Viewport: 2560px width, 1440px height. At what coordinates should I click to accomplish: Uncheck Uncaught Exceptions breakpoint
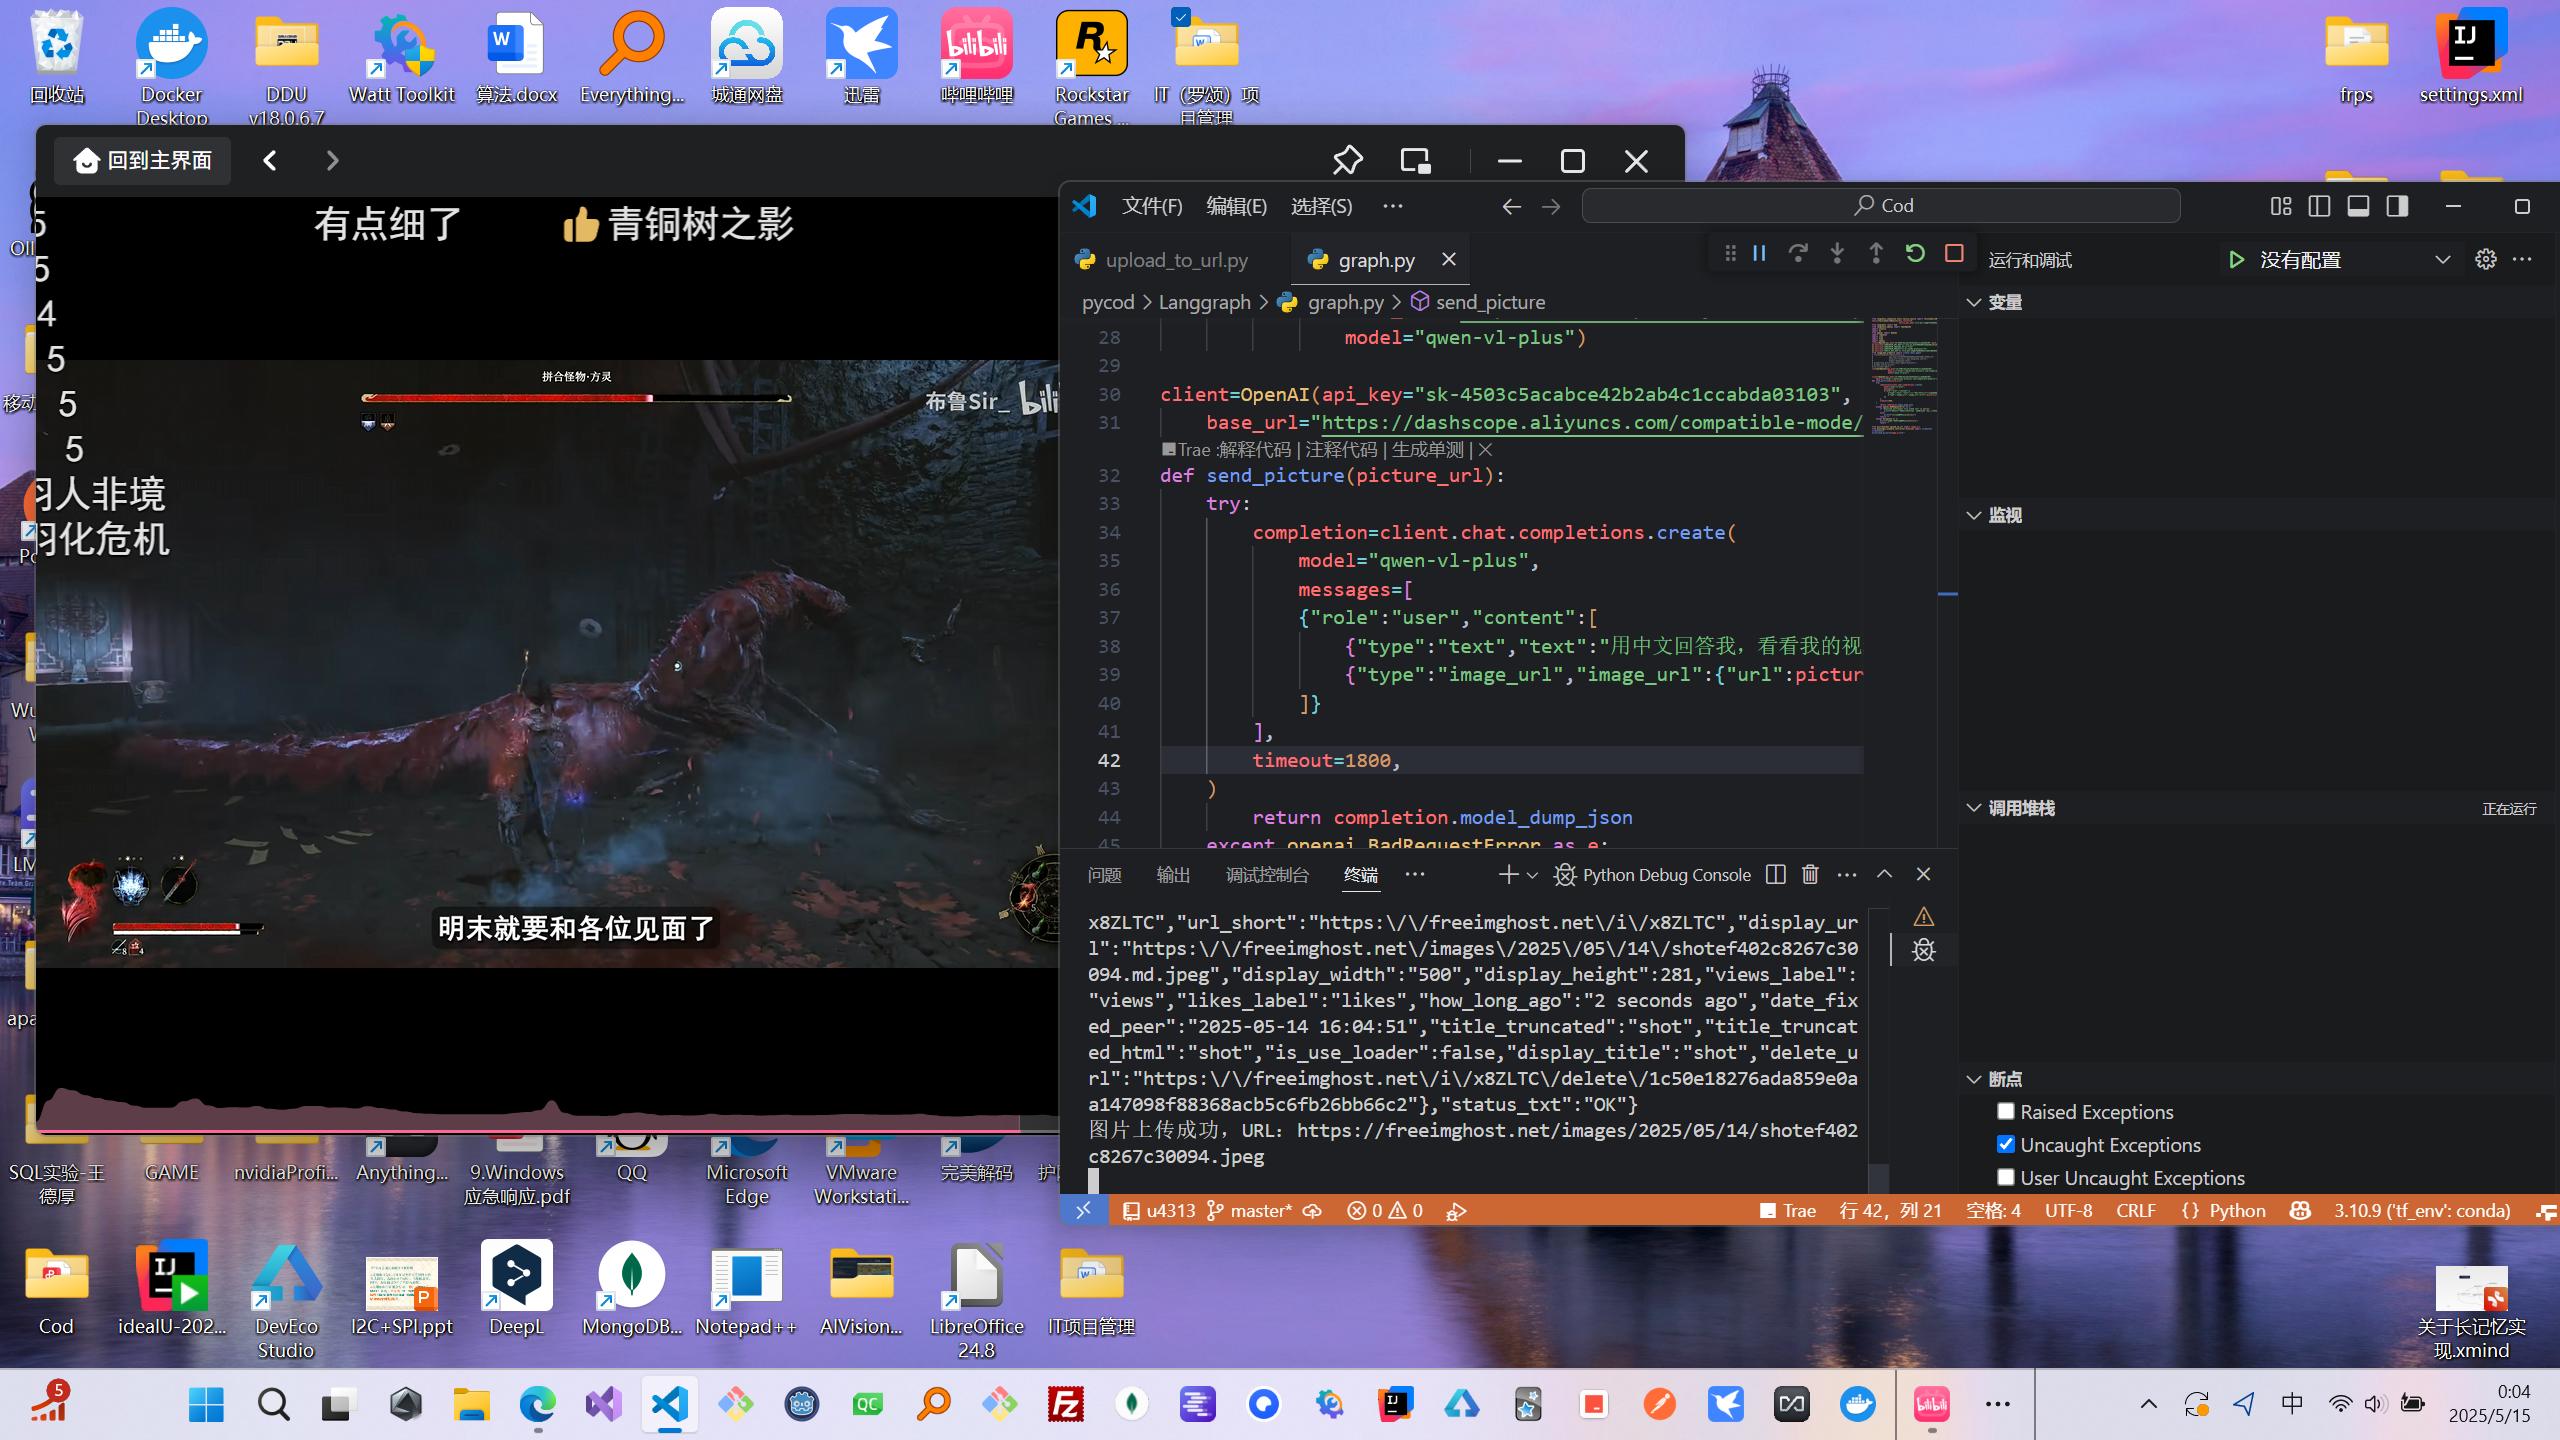2005,1144
